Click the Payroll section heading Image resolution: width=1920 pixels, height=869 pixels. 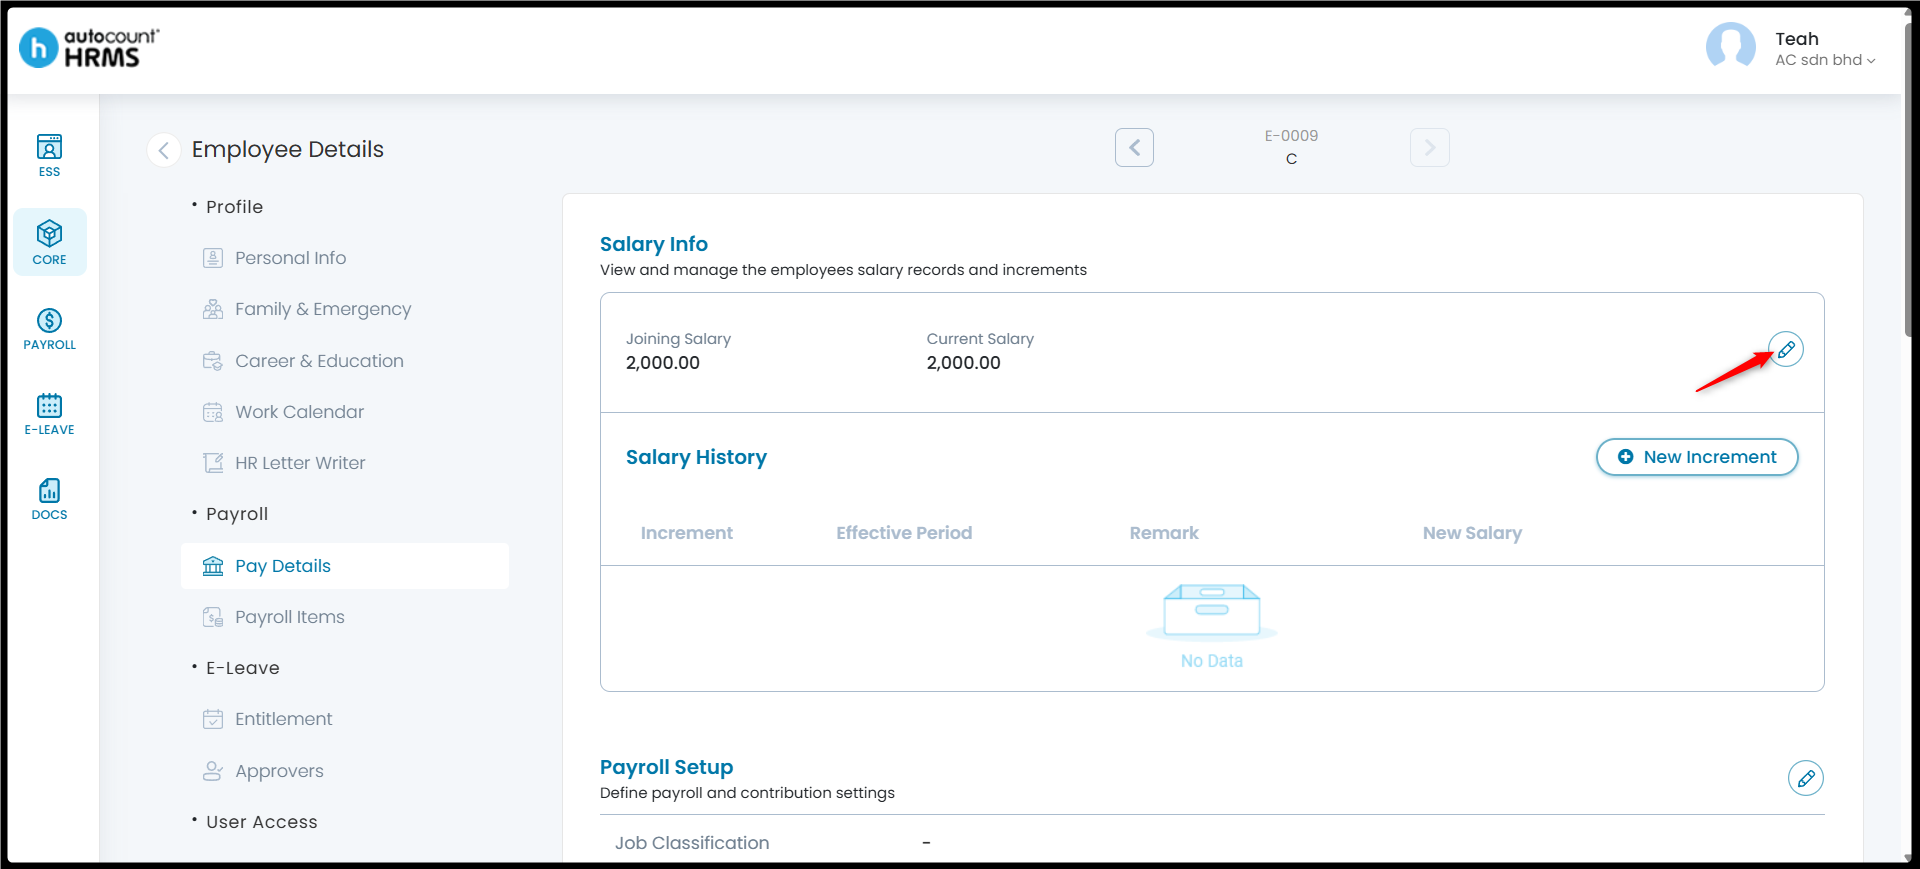pos(237,514)
